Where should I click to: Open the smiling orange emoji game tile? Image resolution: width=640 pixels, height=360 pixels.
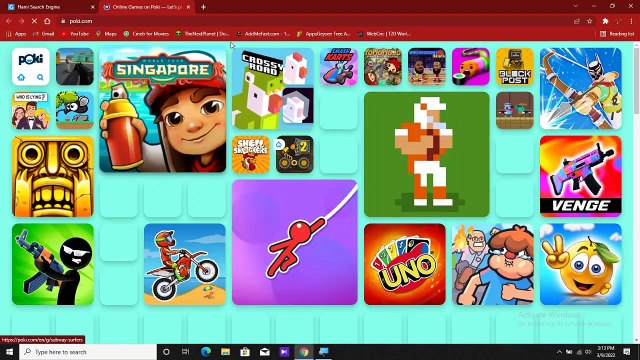click(580, 264)
